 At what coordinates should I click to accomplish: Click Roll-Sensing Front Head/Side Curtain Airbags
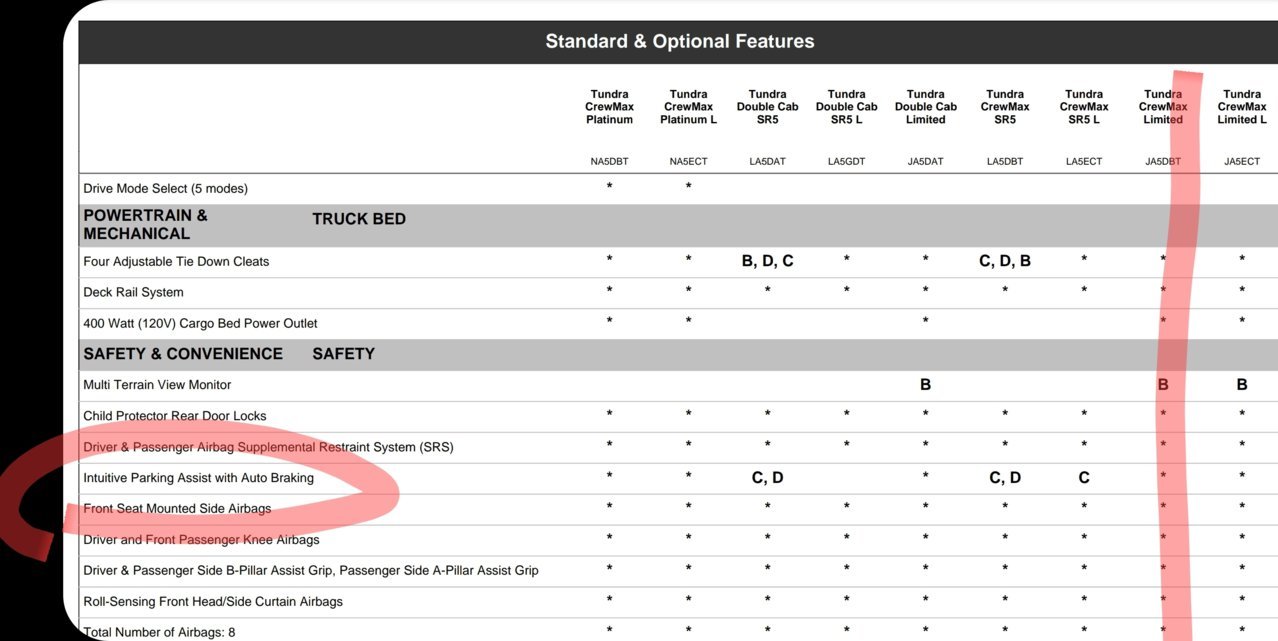(x=213, y=602)
